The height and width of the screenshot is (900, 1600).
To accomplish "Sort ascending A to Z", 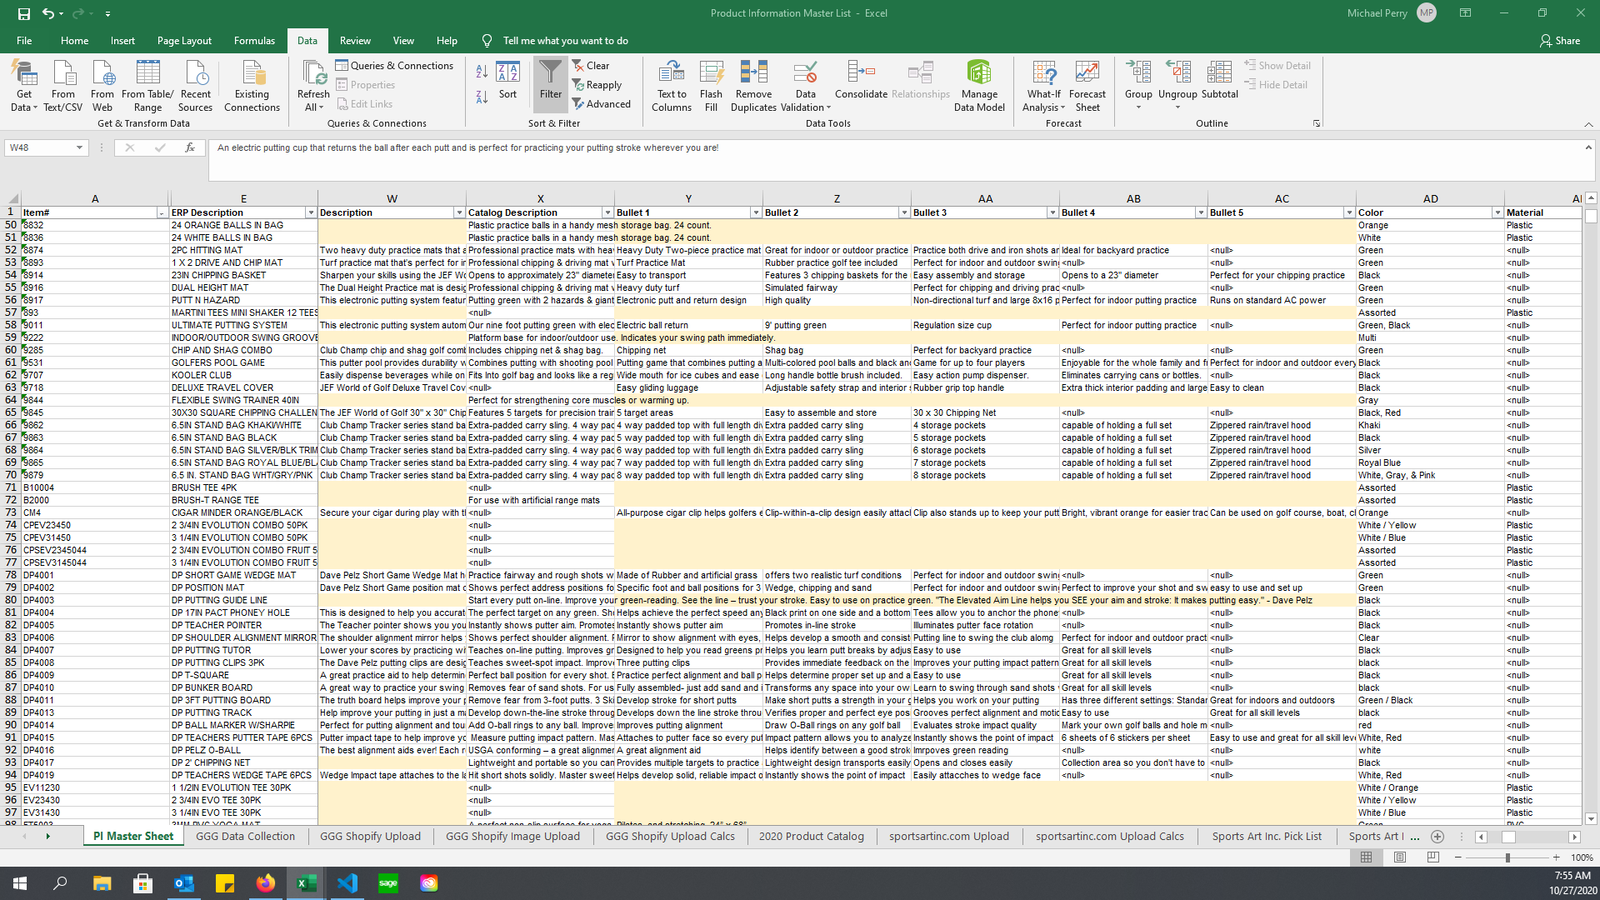I will click(482, 71).
